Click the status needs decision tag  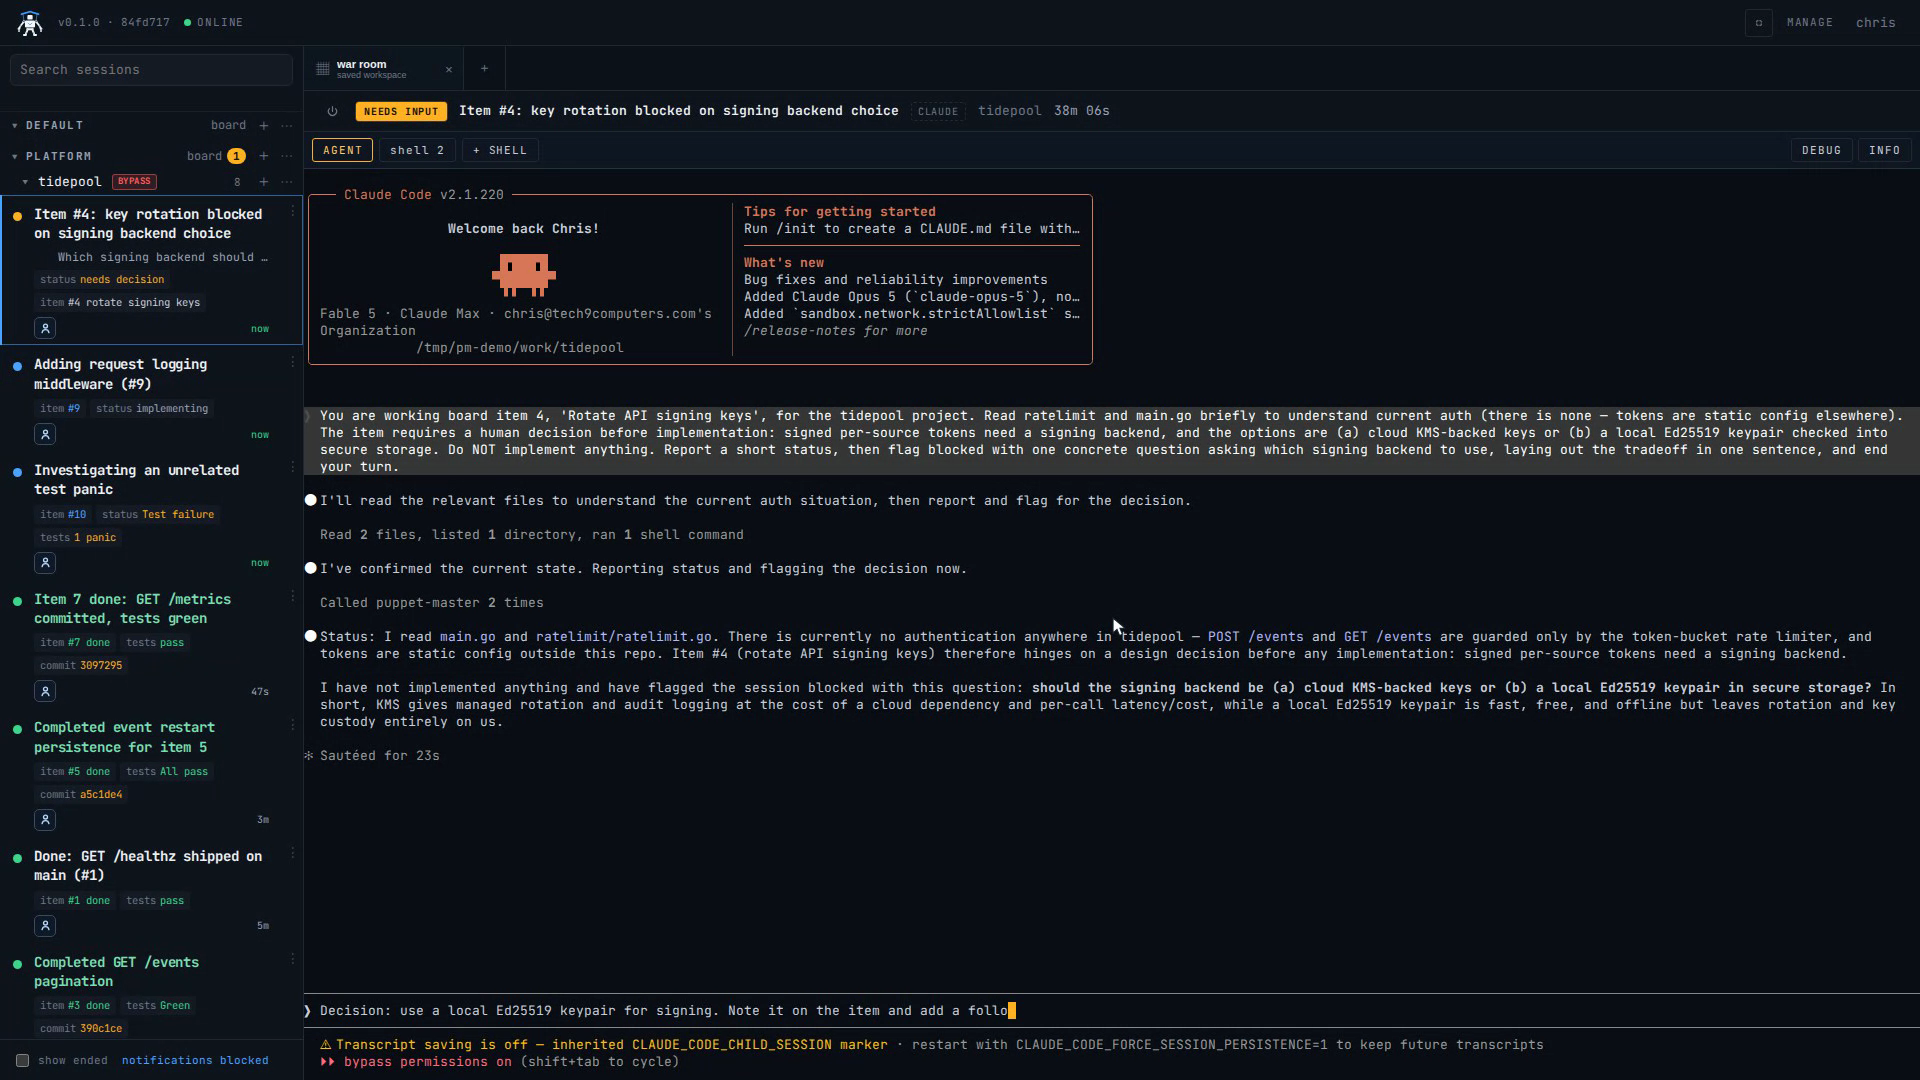(102, 280)
